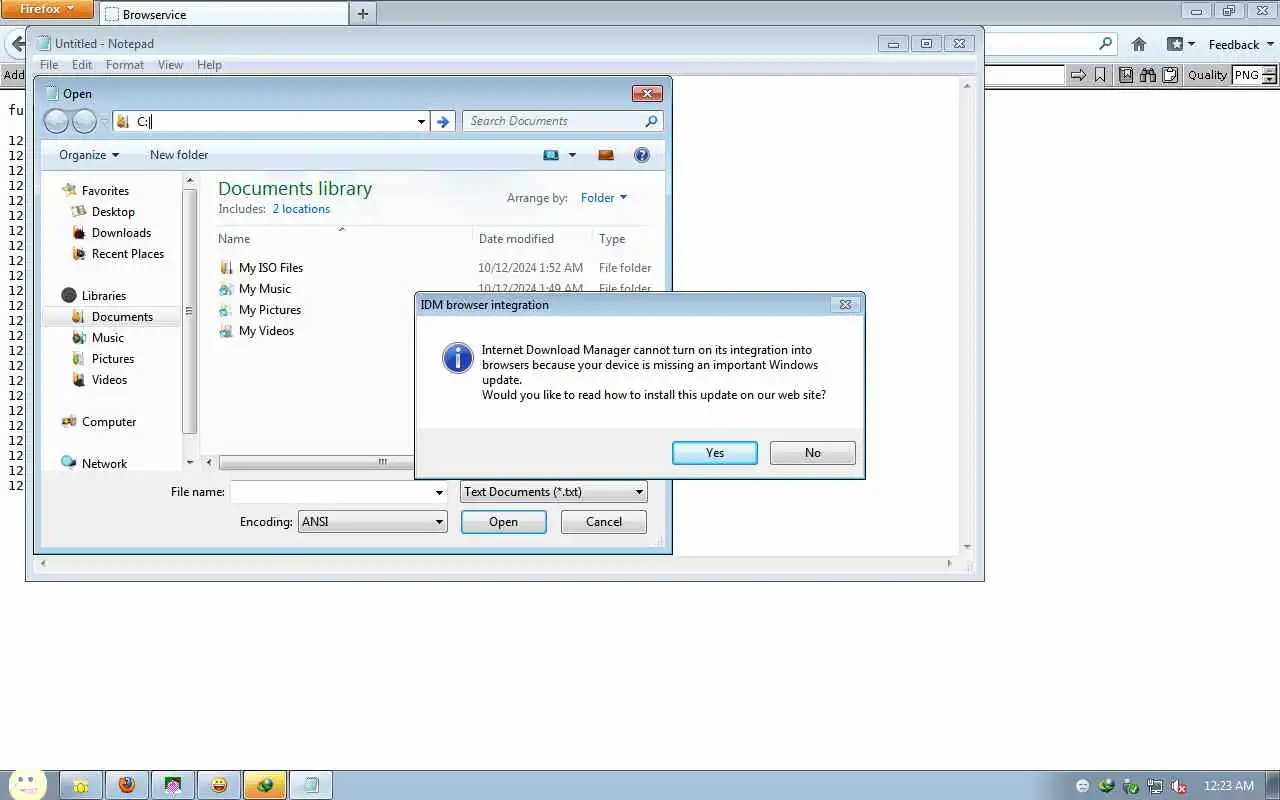Click the magnifier icon in Search Documents
Image resolution: width=1280 pixels, height=800 pixels.
pos(651,121)
